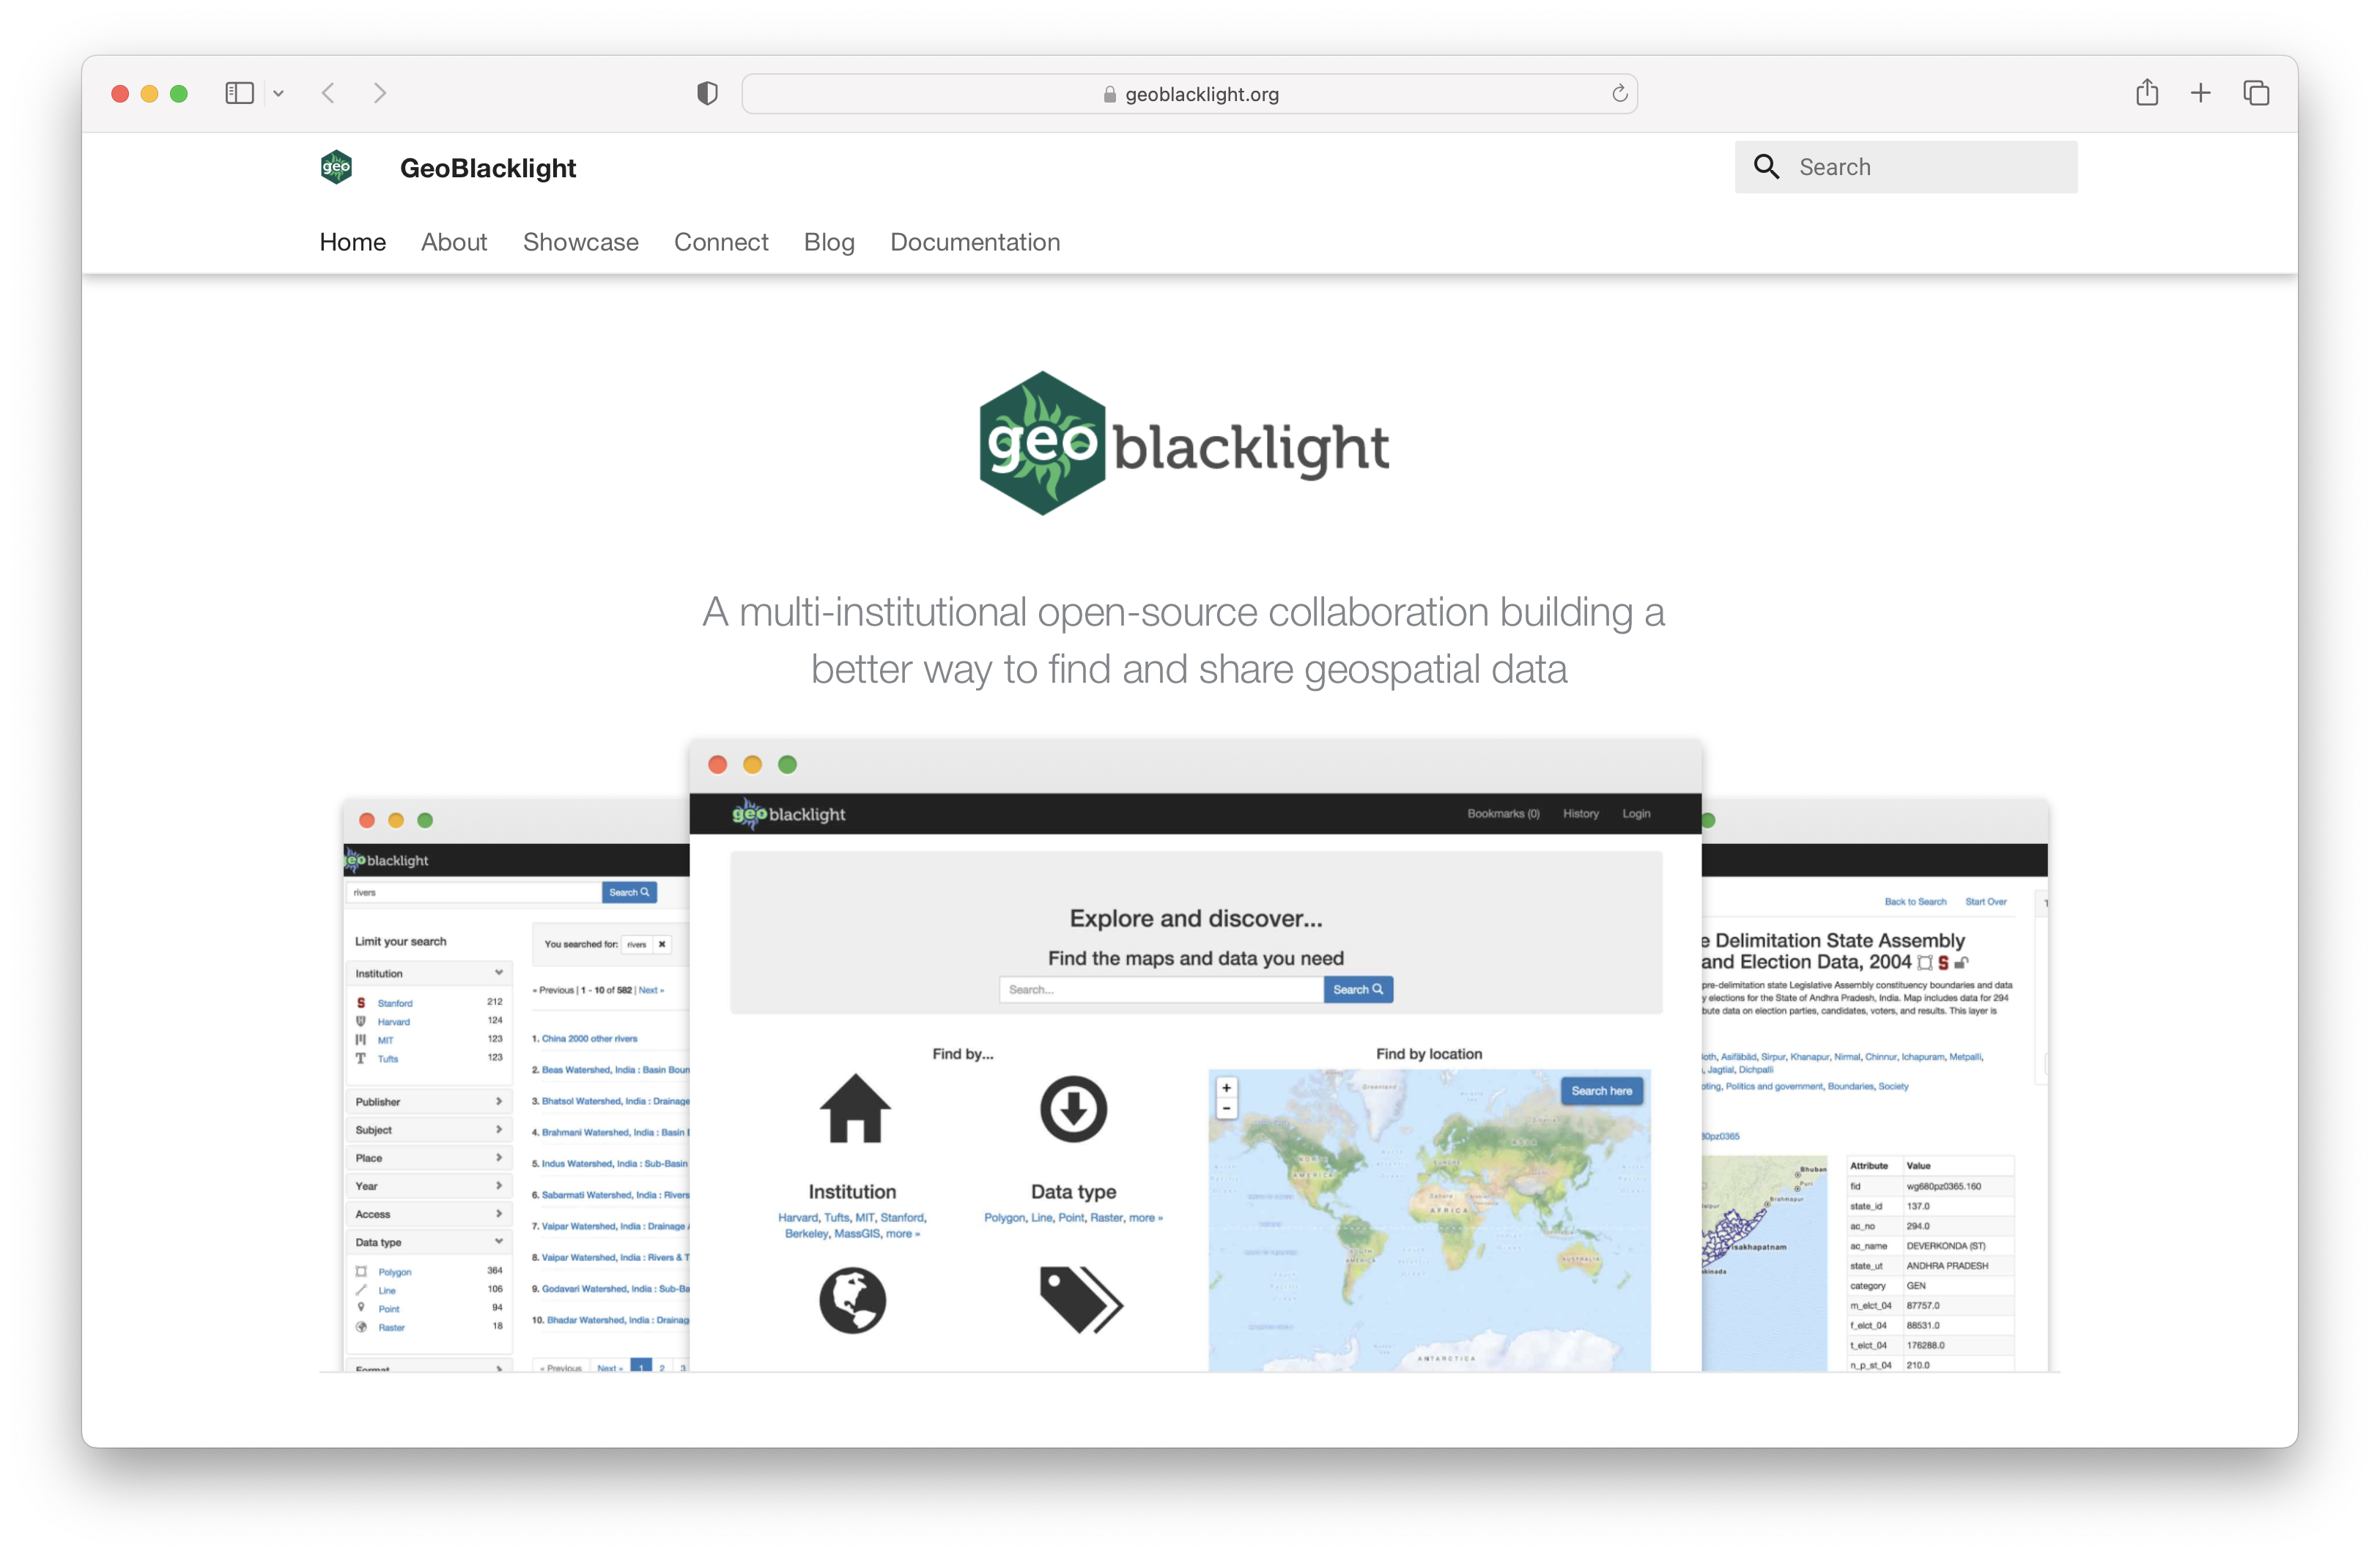Viewport: 2380px width, 1556px height.
Task: Toggle the Safari sidebar icon
Action: (239, 93)
